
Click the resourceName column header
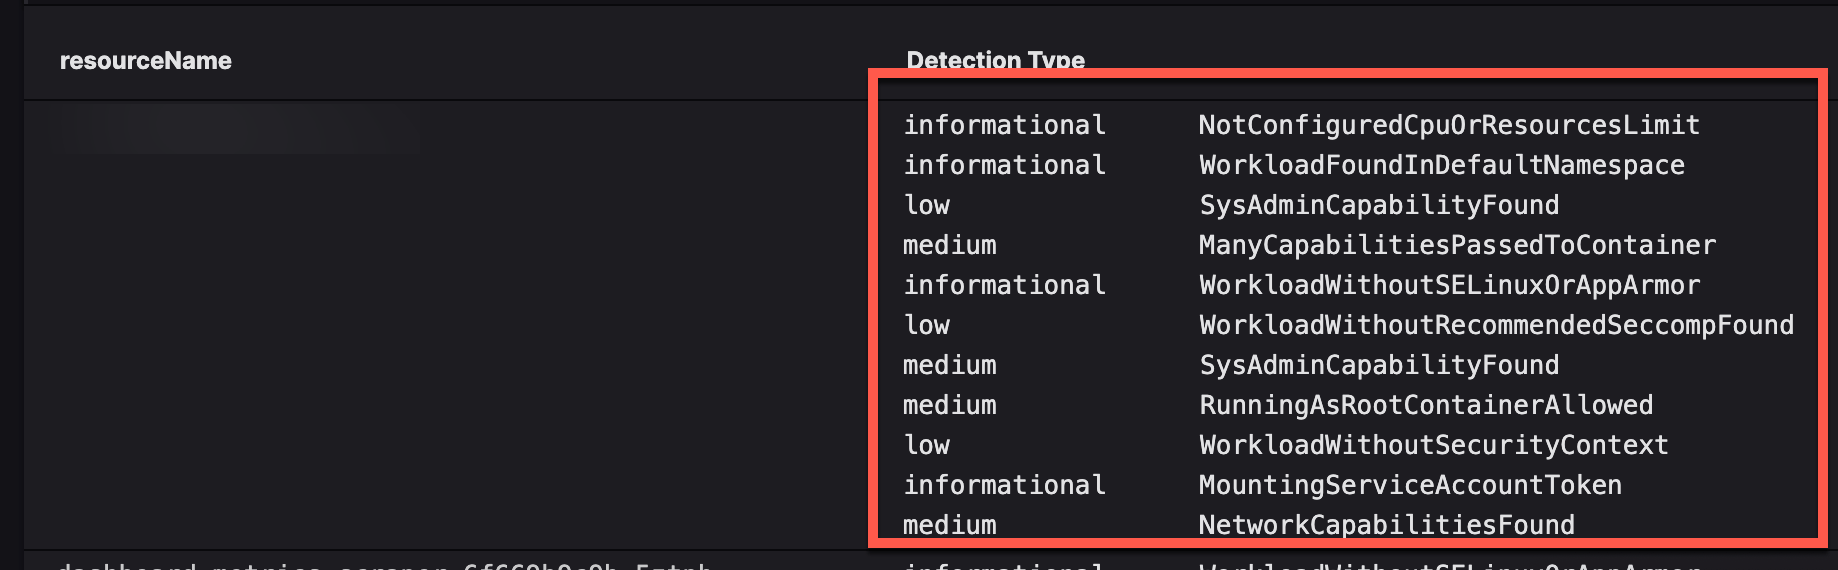click(146, 61)
